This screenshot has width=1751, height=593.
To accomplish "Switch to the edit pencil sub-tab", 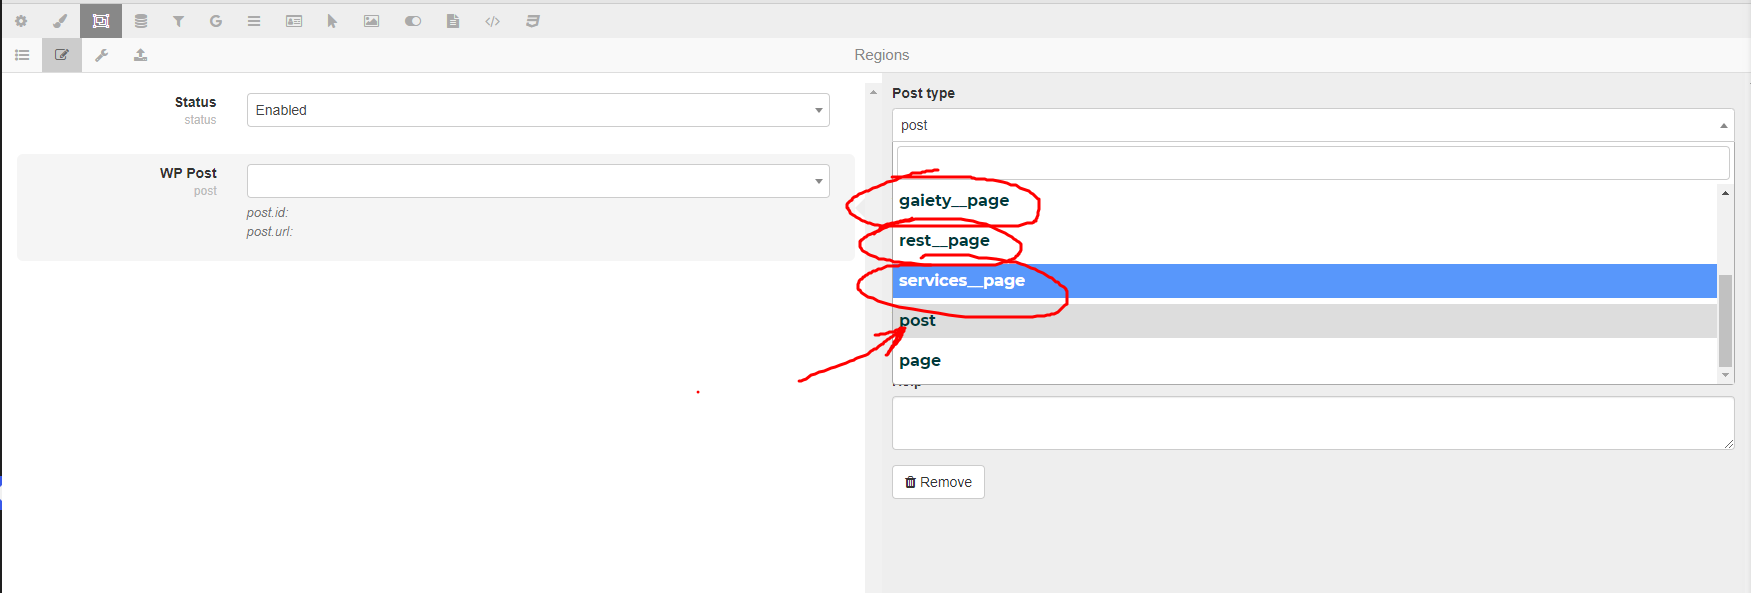I will tap(62, 55).
